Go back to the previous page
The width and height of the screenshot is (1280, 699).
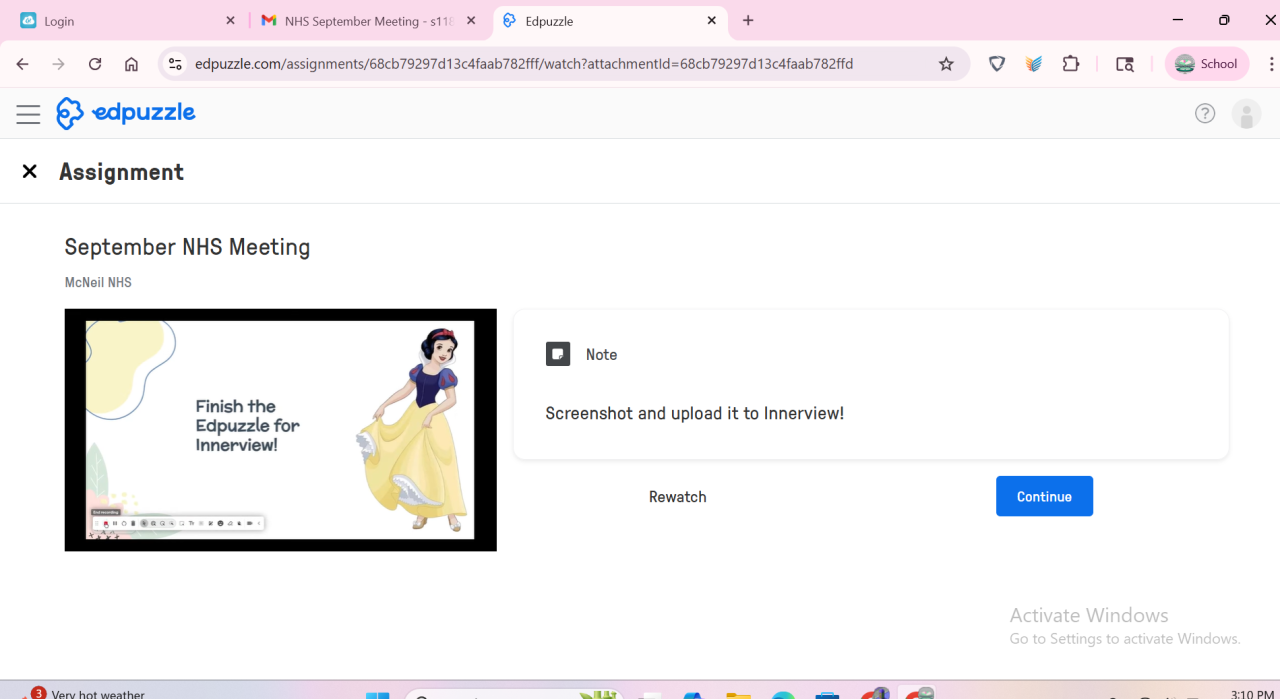tap(23, 64)
